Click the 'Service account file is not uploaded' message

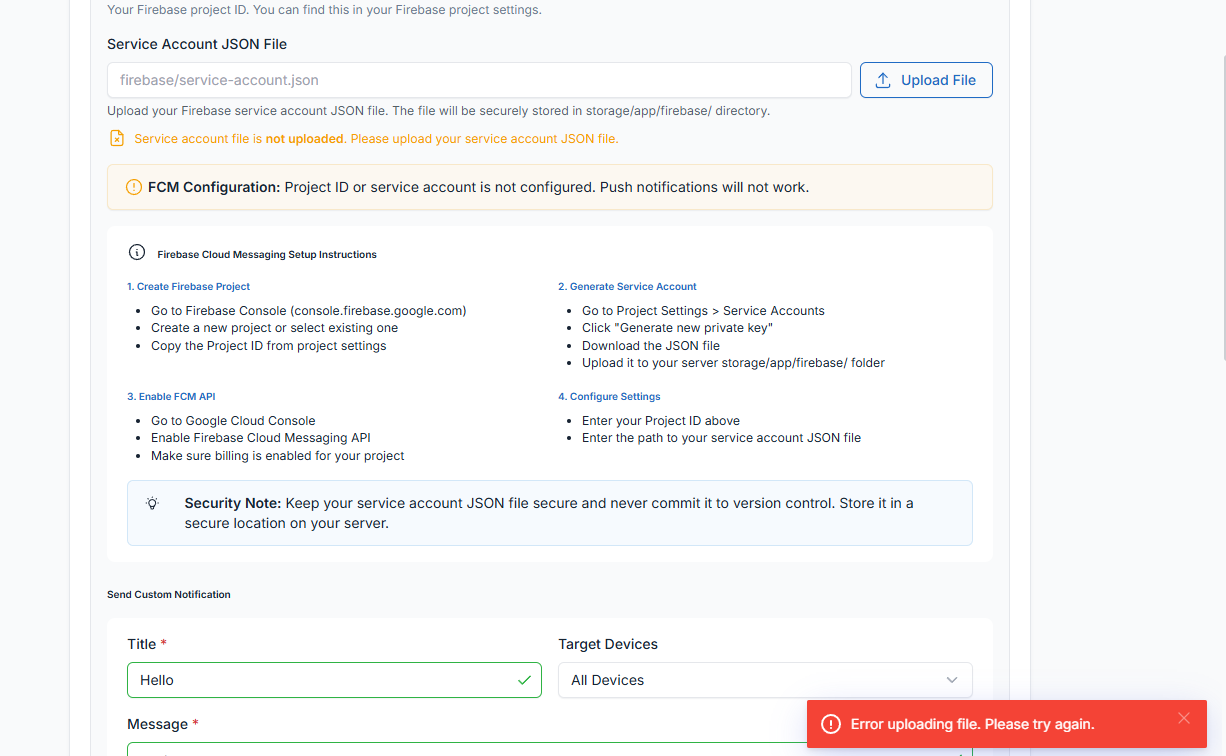tap(376, 139)
